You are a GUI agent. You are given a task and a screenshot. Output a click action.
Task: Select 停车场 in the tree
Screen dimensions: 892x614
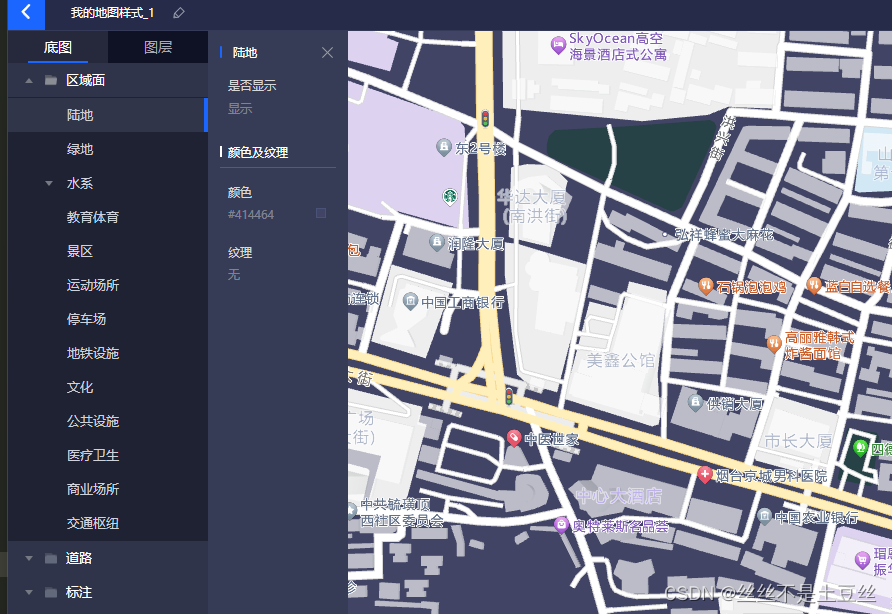point(108,319)
